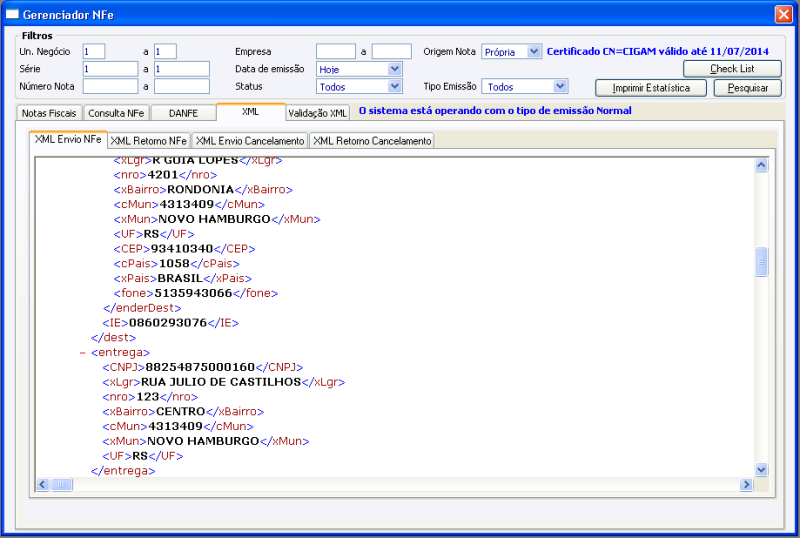Select the XML tab

(x=251, y=112)
